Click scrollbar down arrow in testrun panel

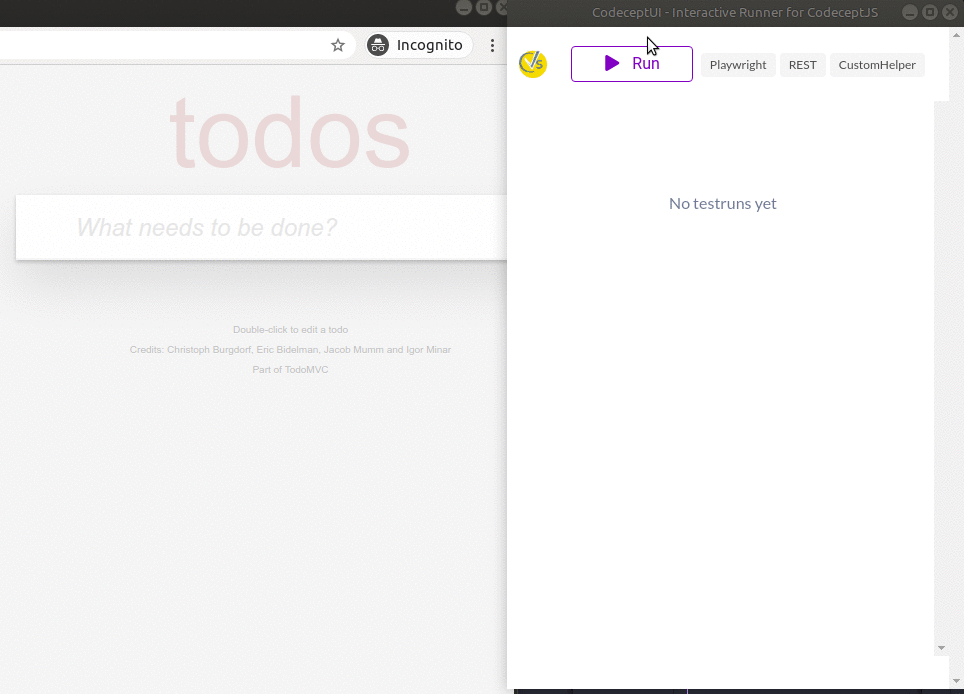(941, 648)
